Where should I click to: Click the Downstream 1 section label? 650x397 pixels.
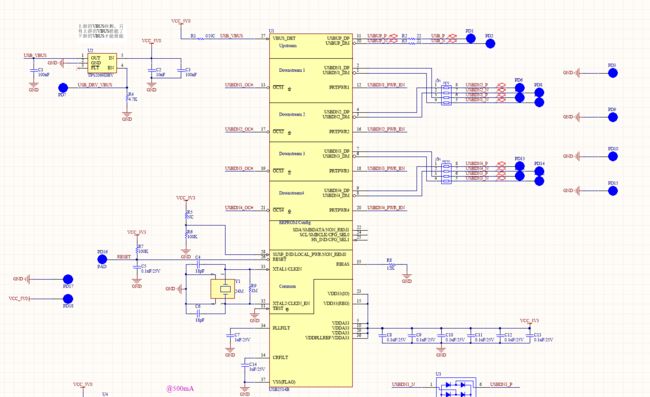coord(292,70)
